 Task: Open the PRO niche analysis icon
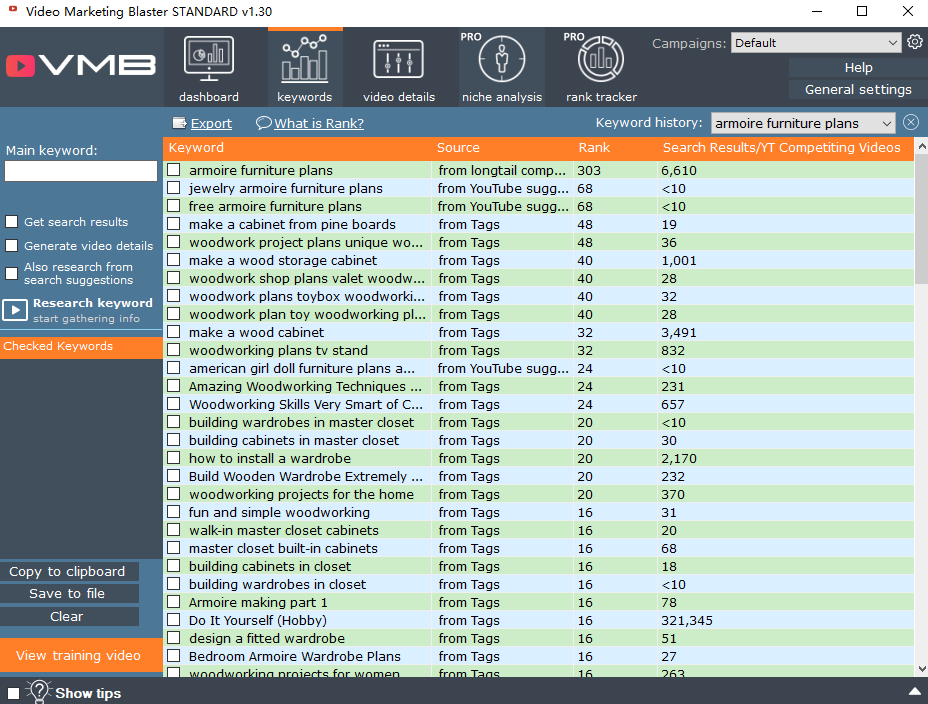502,60
